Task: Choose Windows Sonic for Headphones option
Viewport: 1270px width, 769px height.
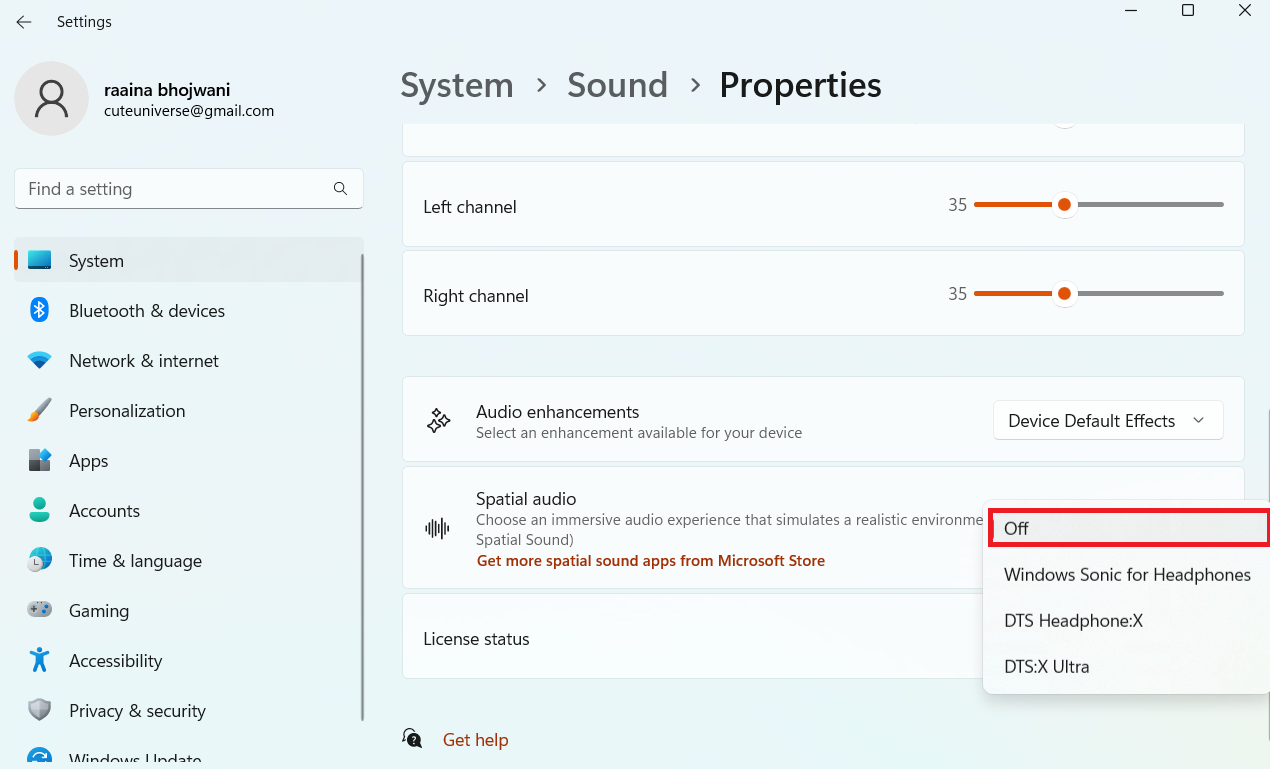Action: 1127,575
